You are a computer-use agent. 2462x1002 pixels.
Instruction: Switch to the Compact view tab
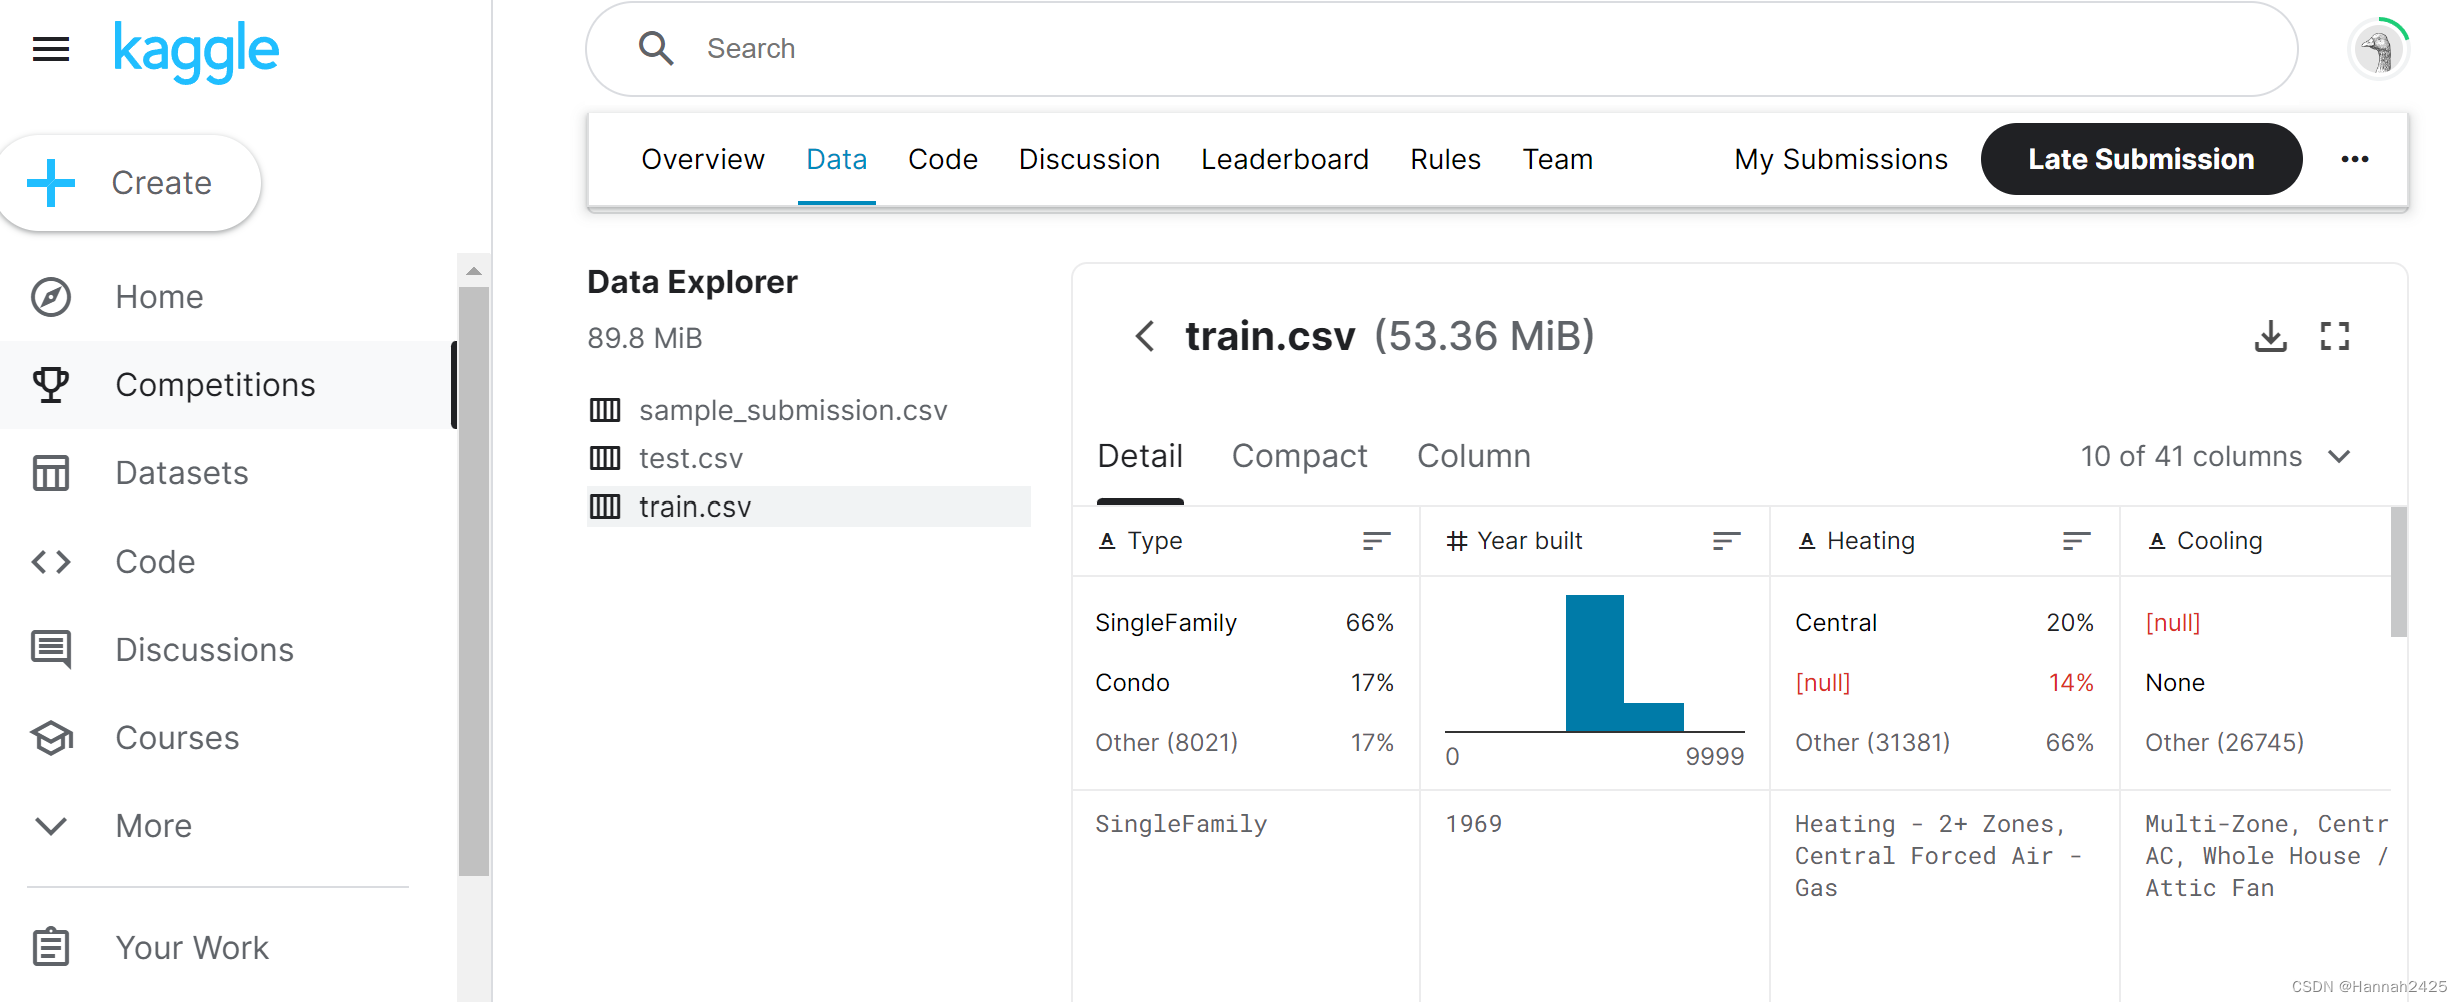[x=1299, y=456]
